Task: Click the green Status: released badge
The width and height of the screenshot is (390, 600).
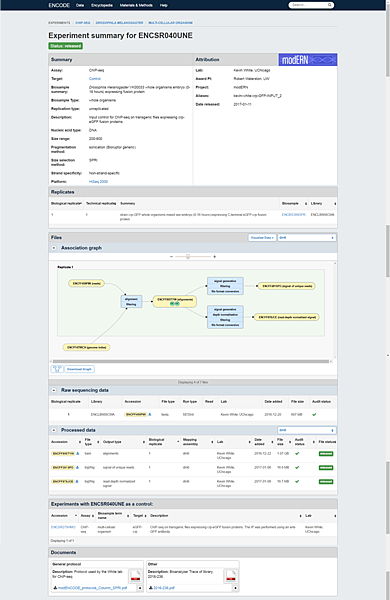Action: pyautogui.click(x=65, y=46)
